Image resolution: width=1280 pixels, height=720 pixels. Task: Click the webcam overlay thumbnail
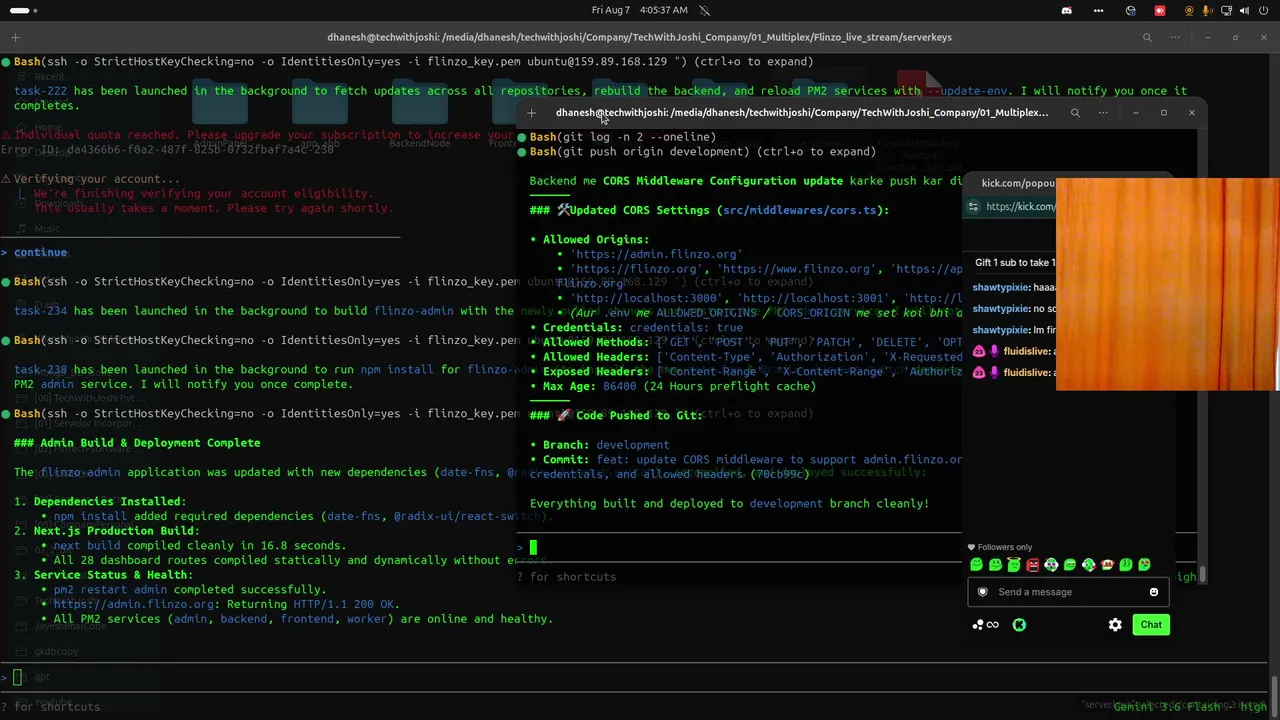click(x=1167, y=284)
